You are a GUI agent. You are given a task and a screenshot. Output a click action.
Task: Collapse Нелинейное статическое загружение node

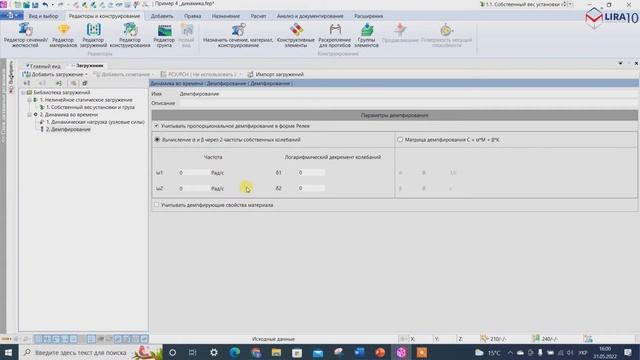tap(29, 100)
